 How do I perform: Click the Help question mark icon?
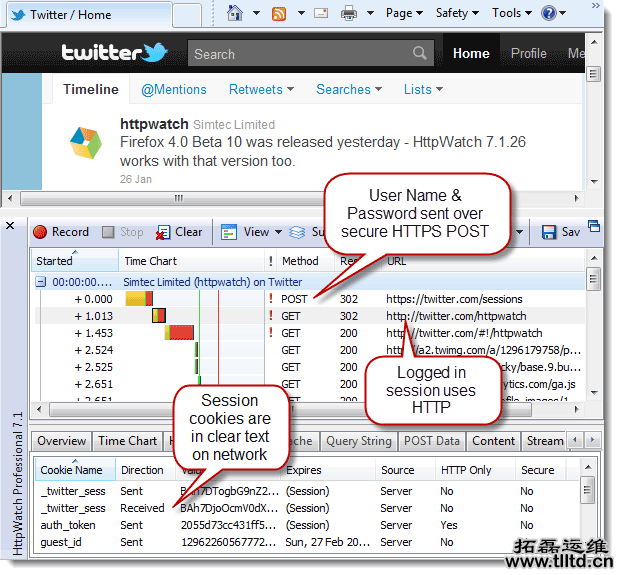click(x=549, y=13)
